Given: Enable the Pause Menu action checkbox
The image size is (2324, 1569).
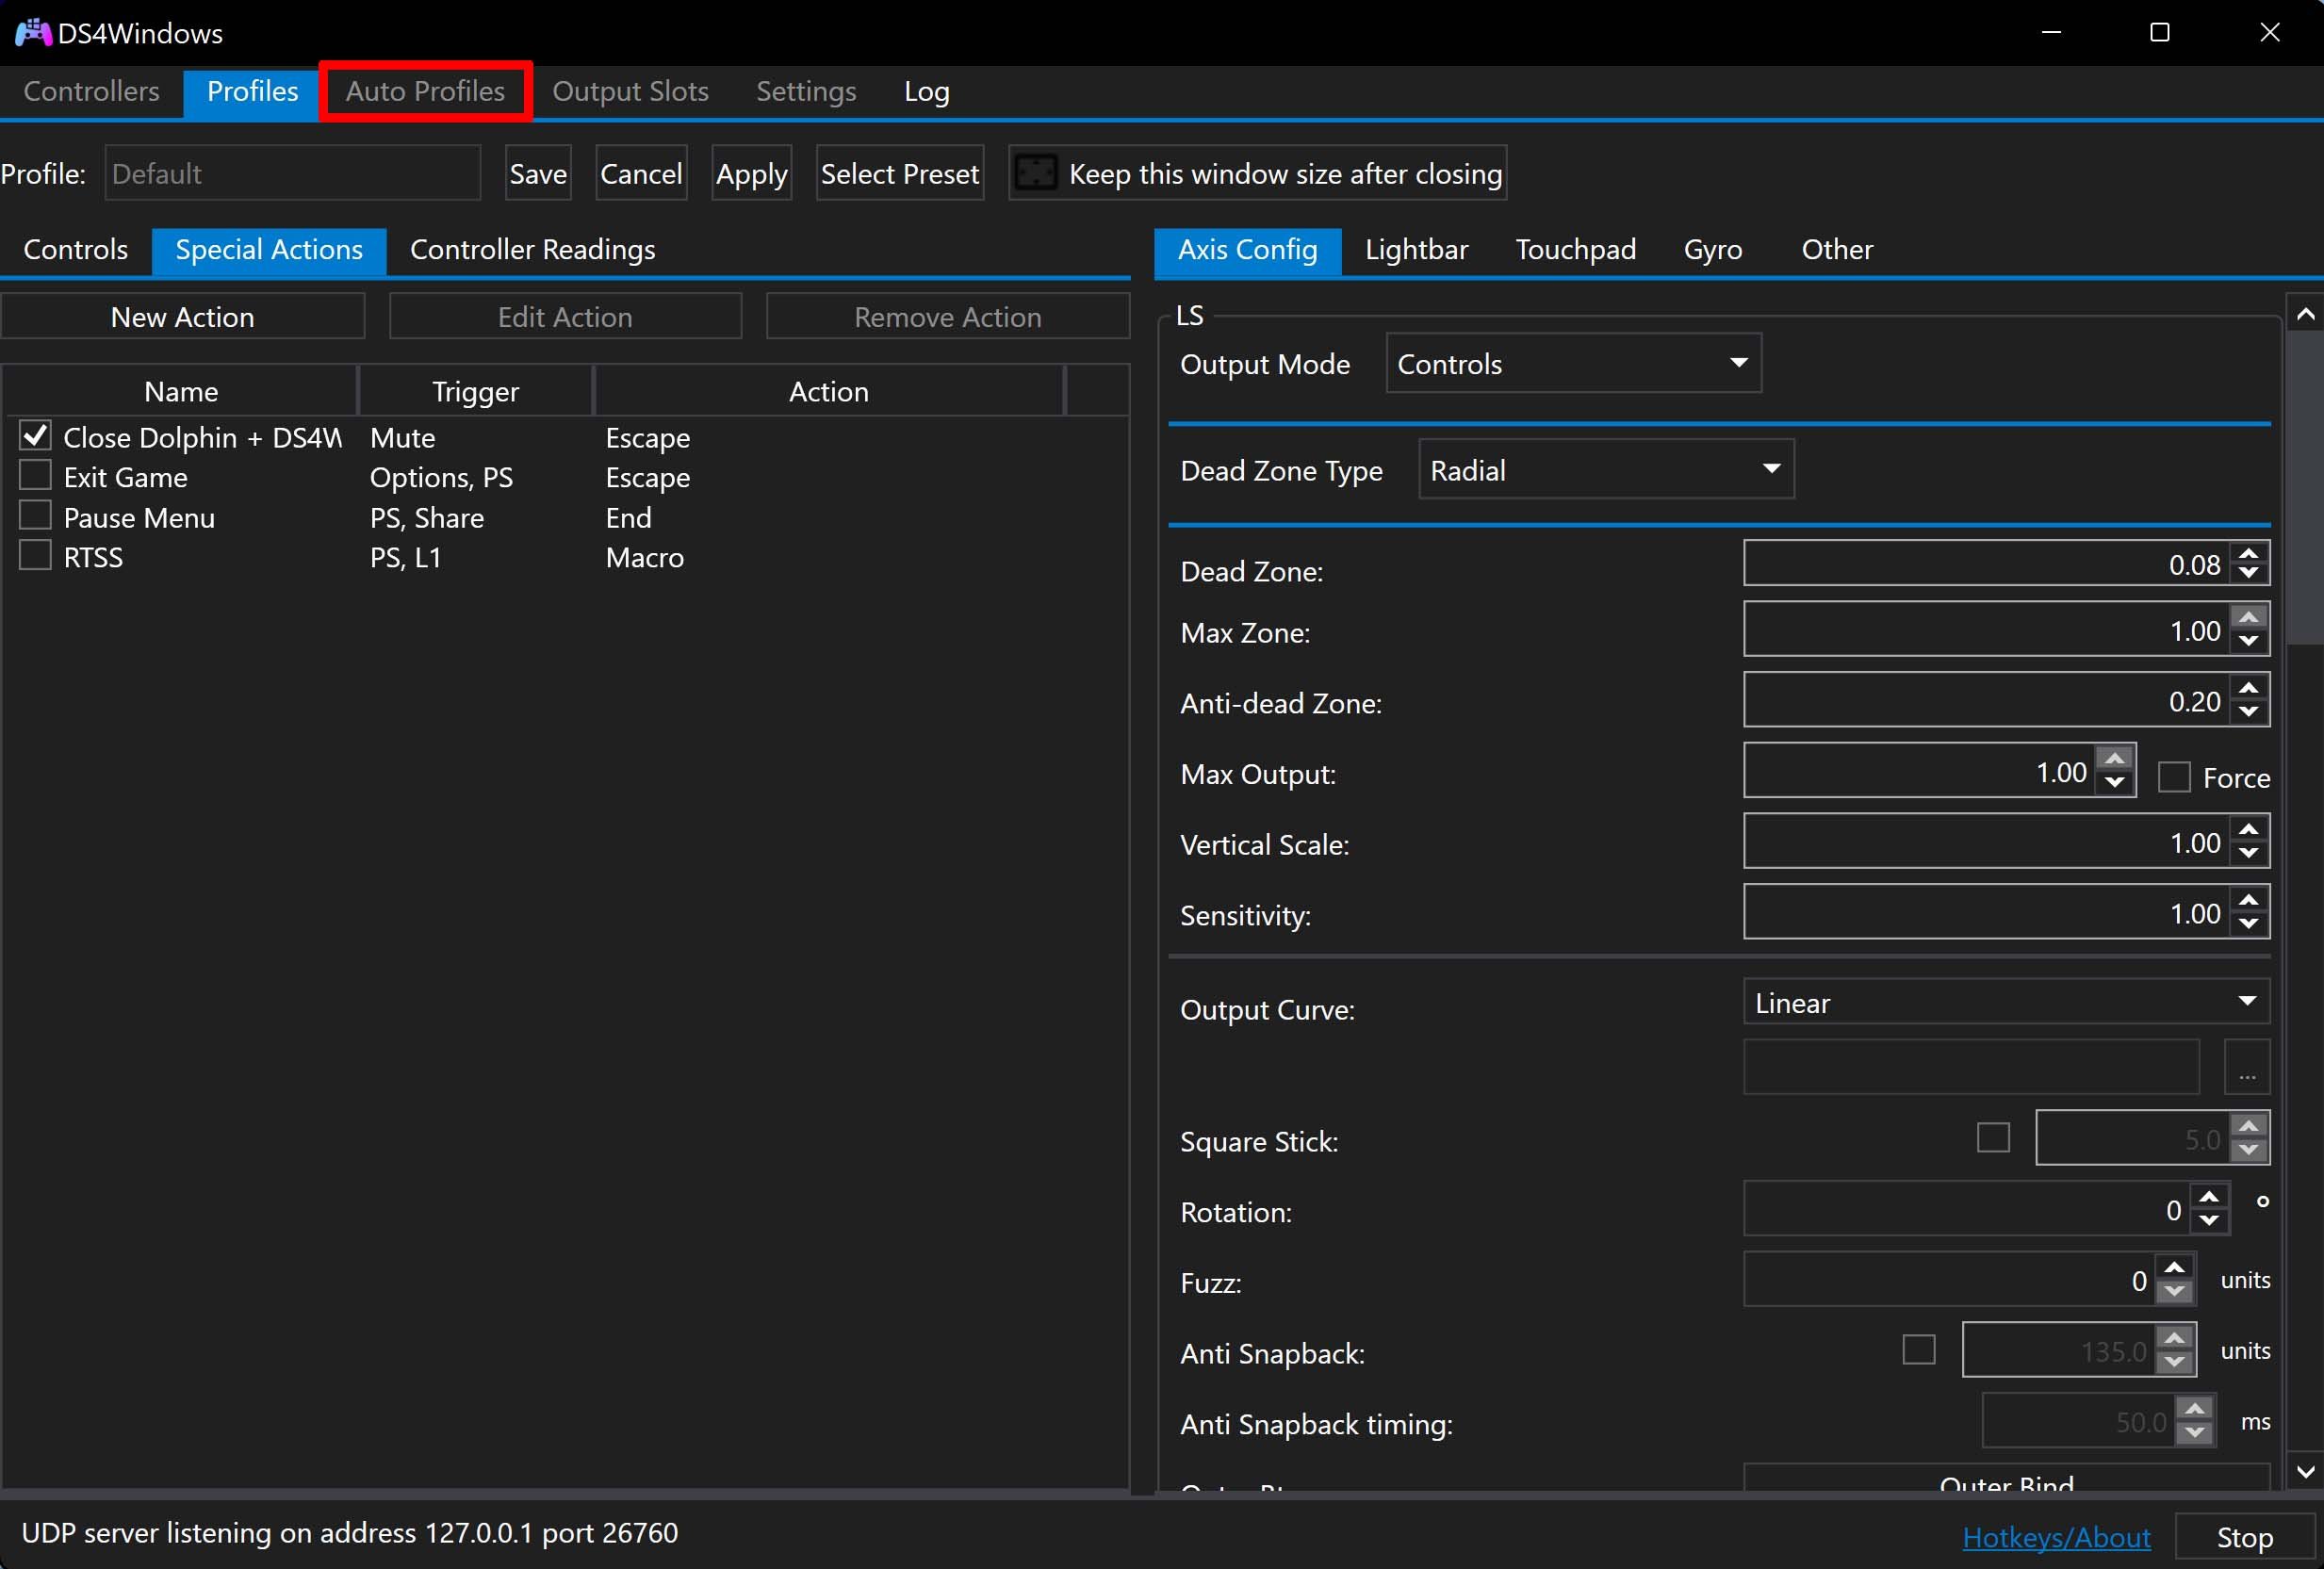Looking at the screenshot, I should pyautogui.click(x=35, y=516).
